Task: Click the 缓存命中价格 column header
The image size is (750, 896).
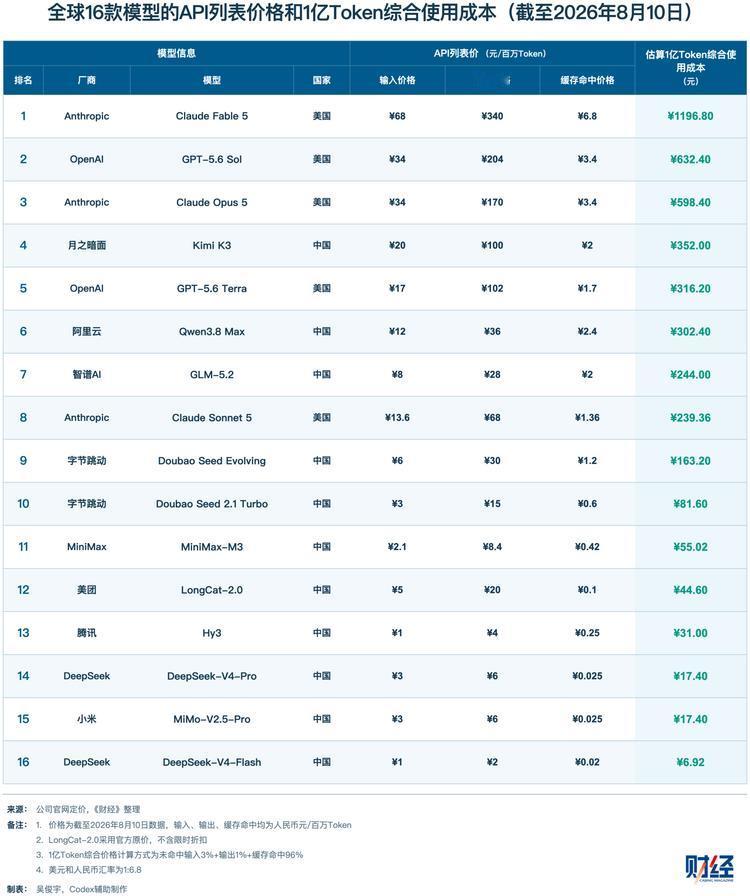Action: [x=587, y=80]
